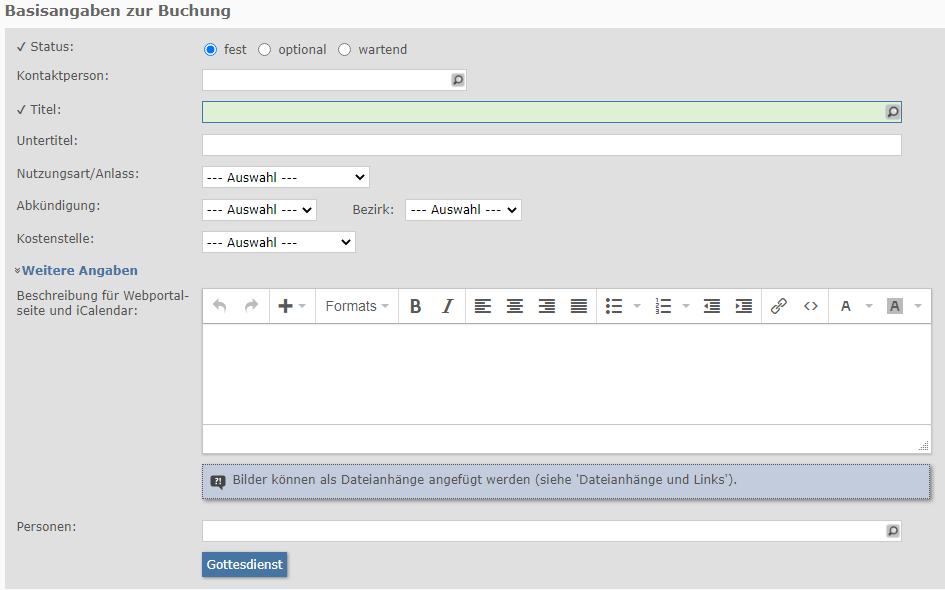Click the Gottesdienst button
The image size is (945, 590).
[244, 564]
